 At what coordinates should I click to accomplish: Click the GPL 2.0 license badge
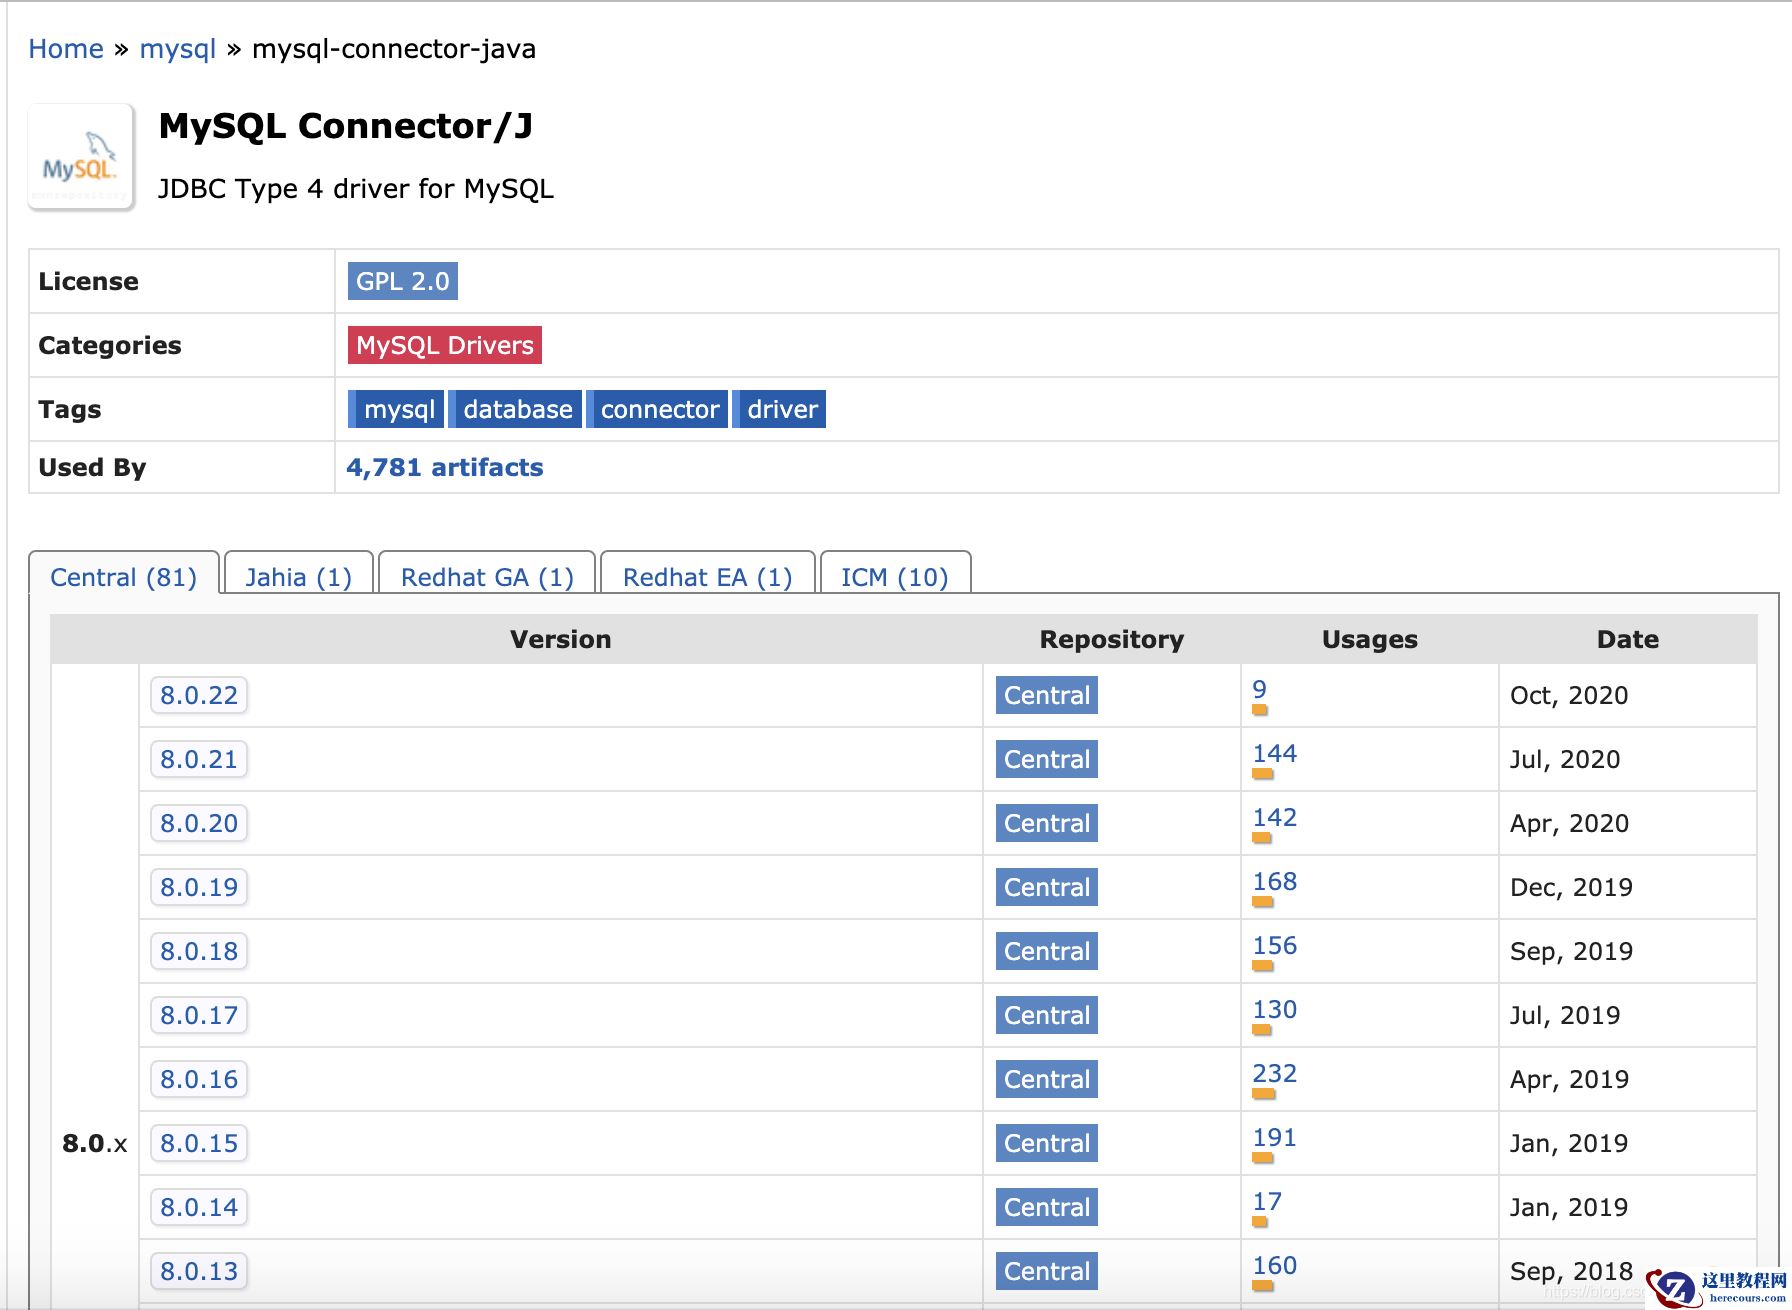[403, 281]
